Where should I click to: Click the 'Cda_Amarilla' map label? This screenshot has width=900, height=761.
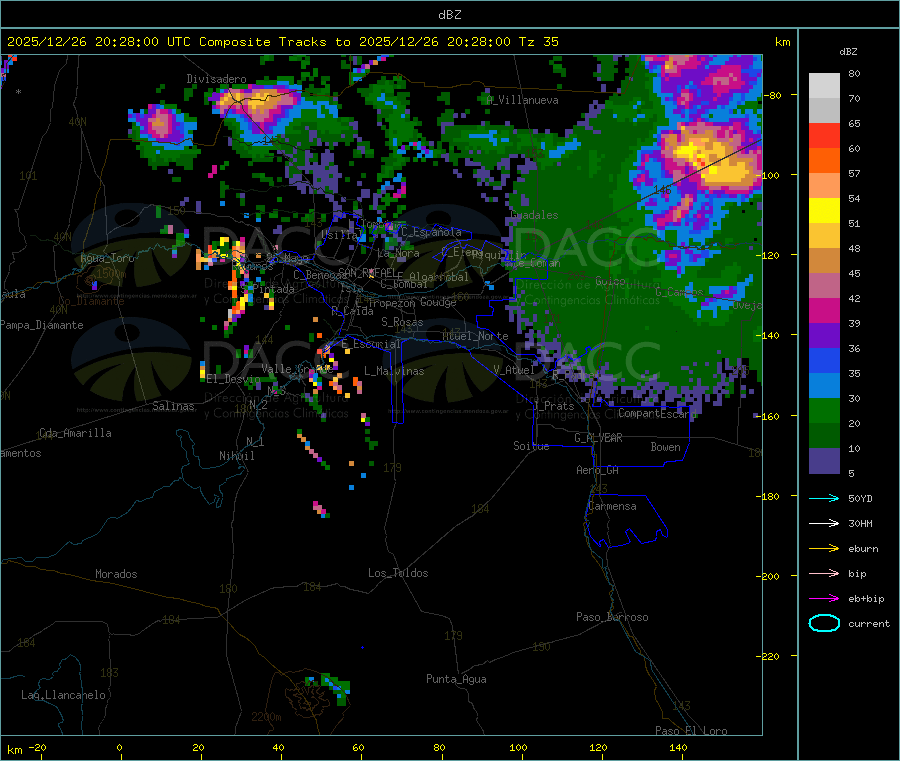[75, 433]
